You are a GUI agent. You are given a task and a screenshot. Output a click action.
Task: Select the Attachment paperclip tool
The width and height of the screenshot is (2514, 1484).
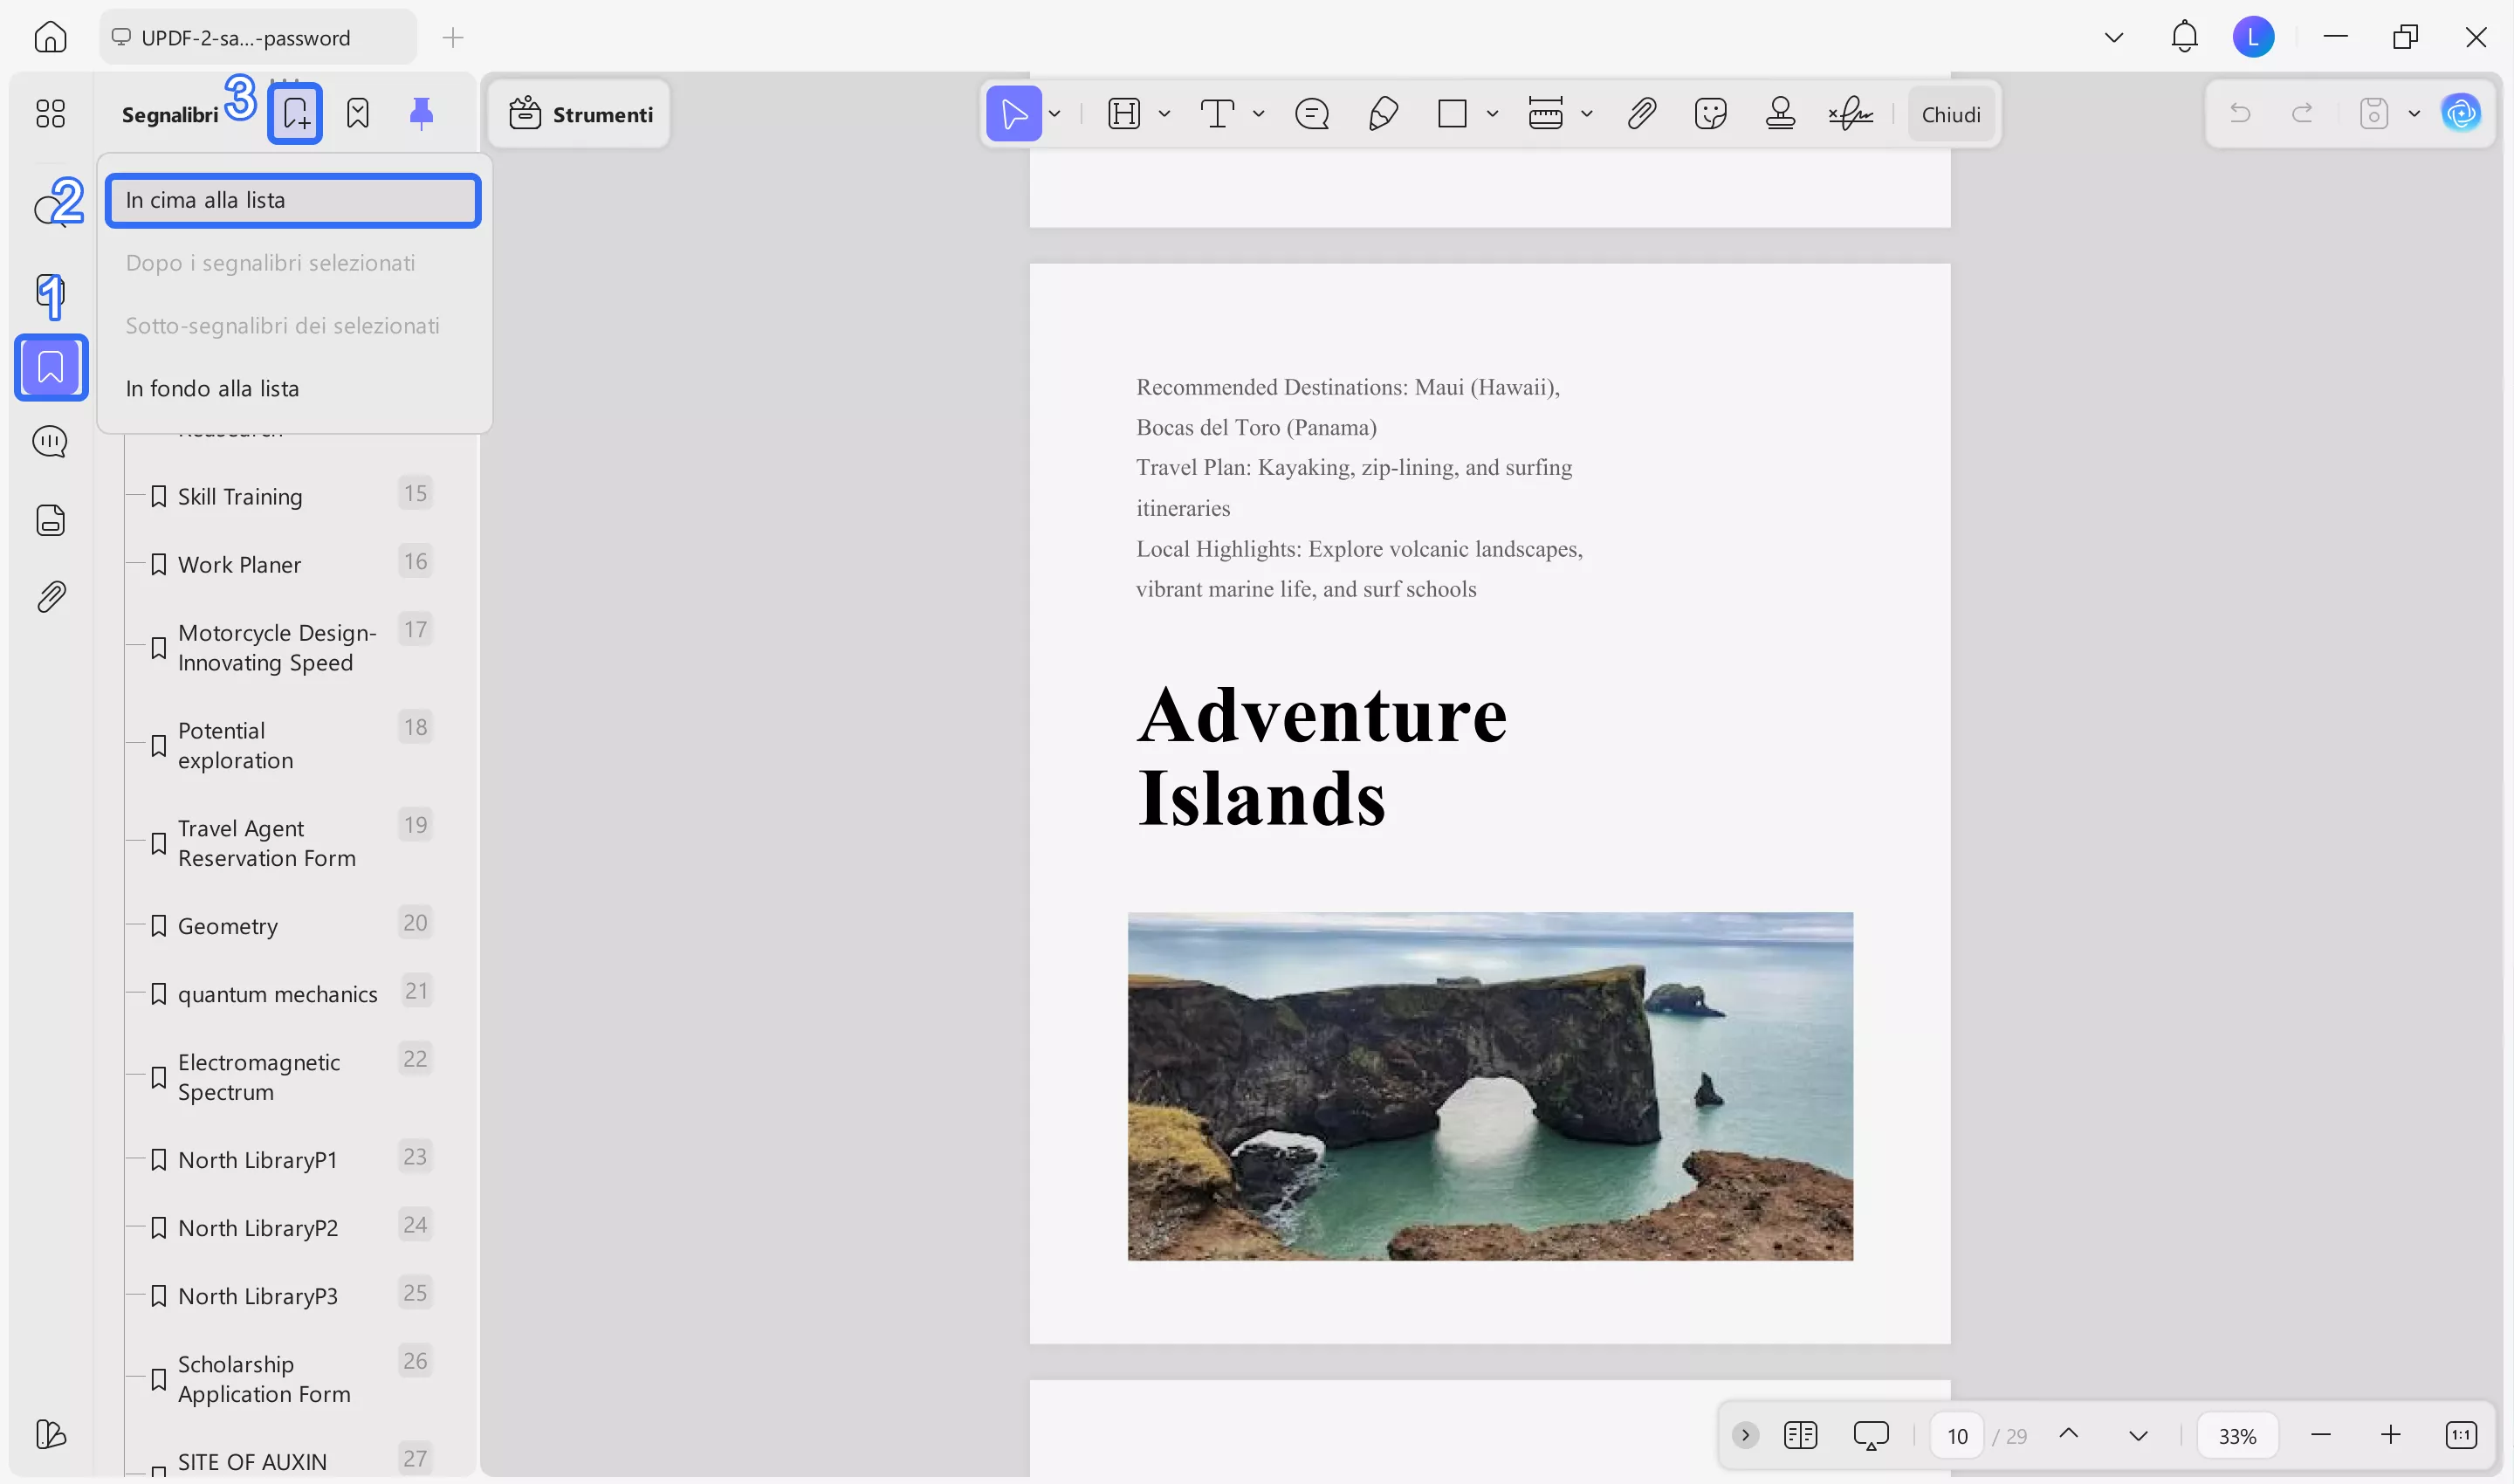point(1641,114)
